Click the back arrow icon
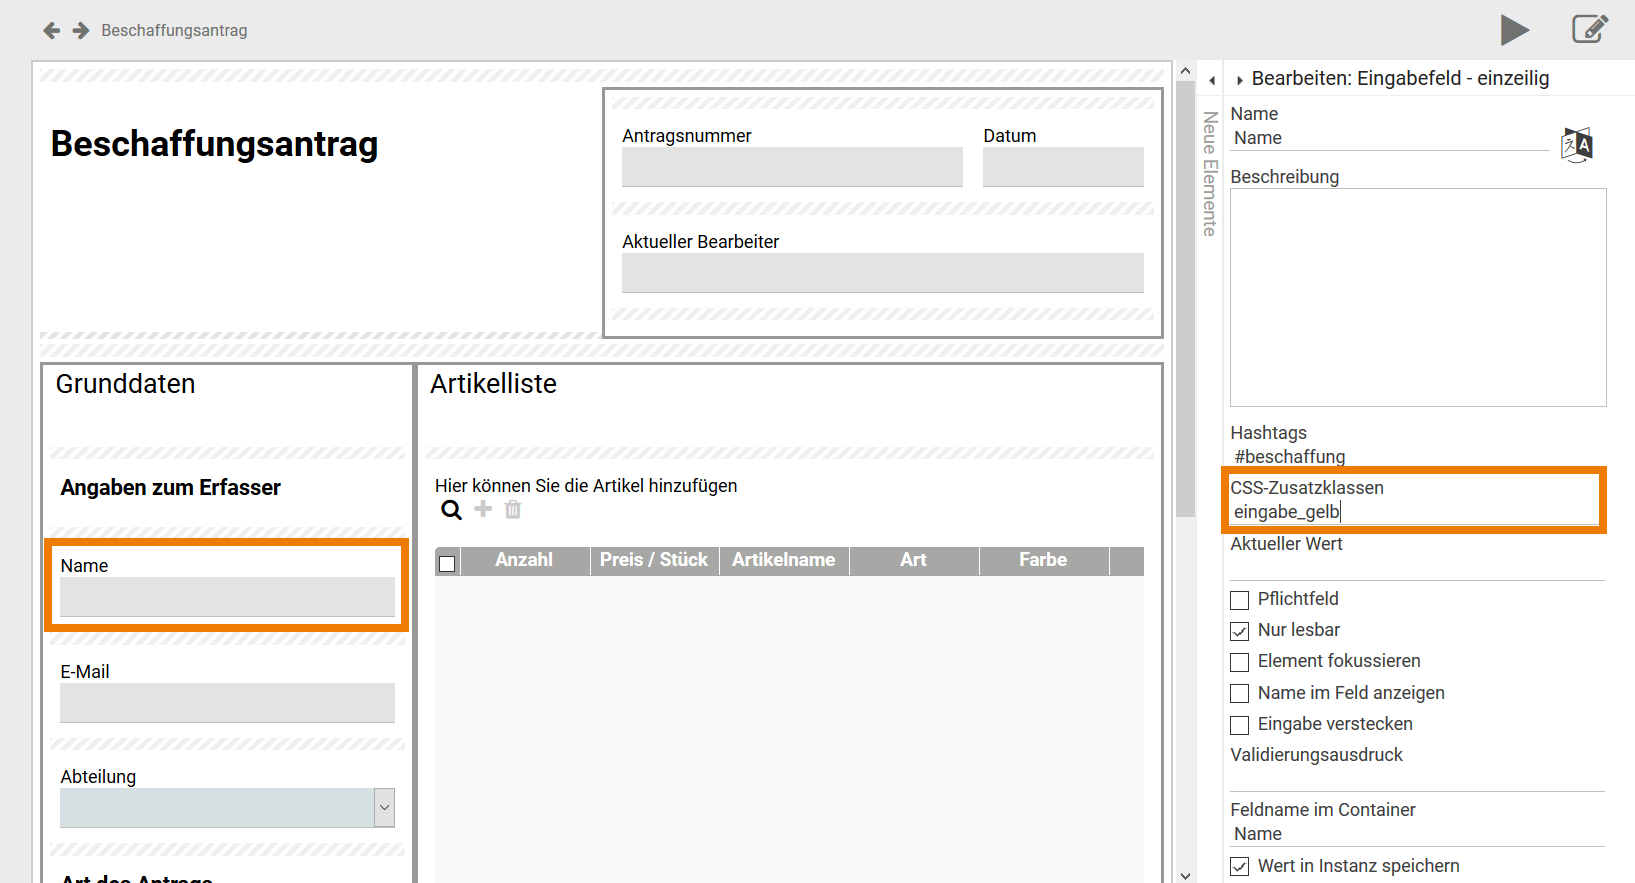 [x=52, y=31]
